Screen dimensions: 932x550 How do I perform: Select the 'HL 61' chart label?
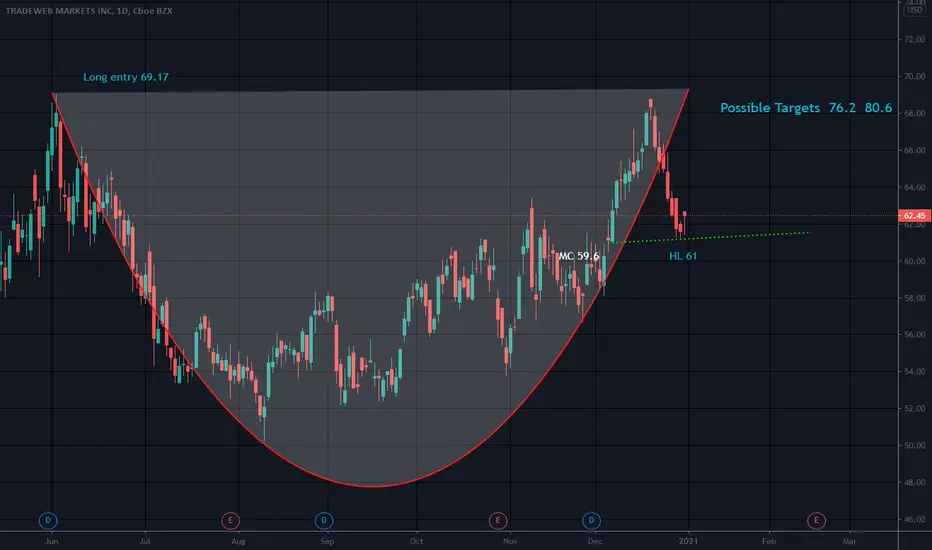[683, 256]
